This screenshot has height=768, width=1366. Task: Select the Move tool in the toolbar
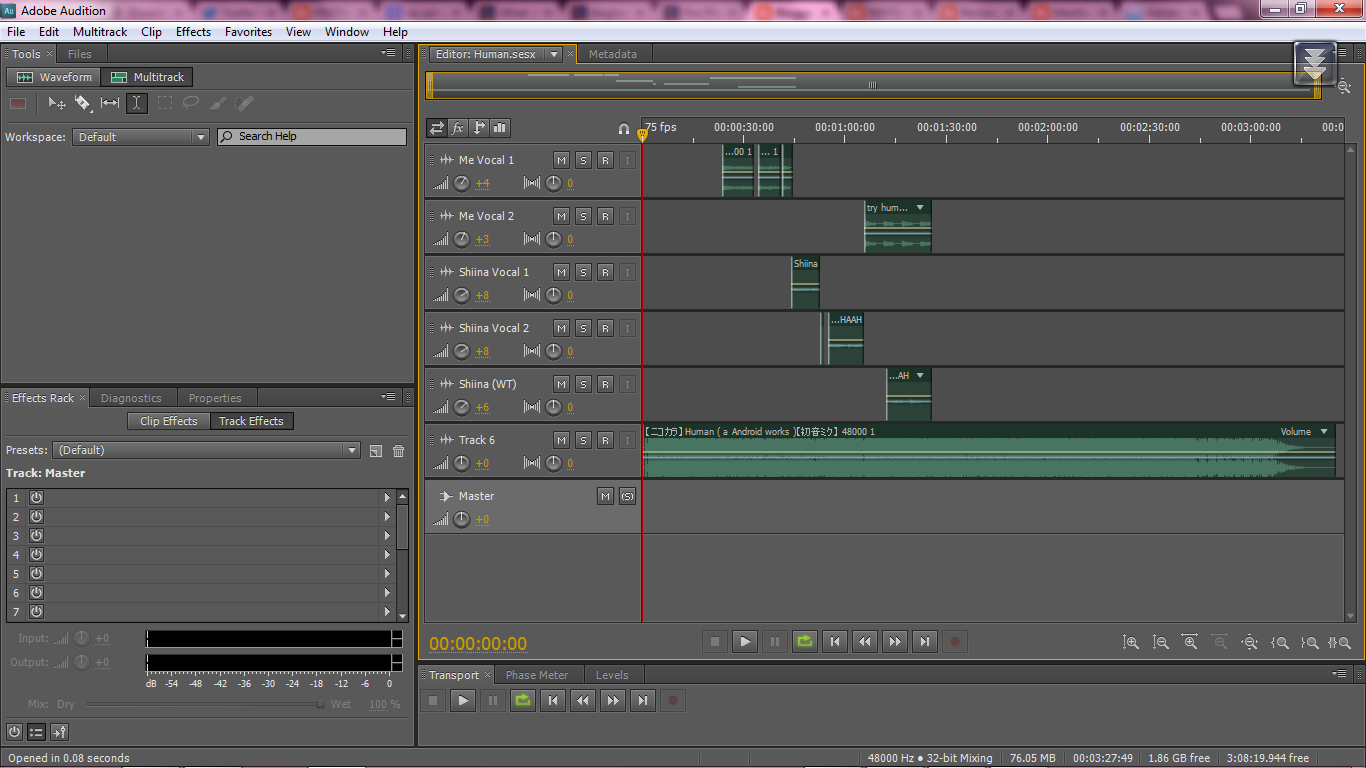(56, 103)
